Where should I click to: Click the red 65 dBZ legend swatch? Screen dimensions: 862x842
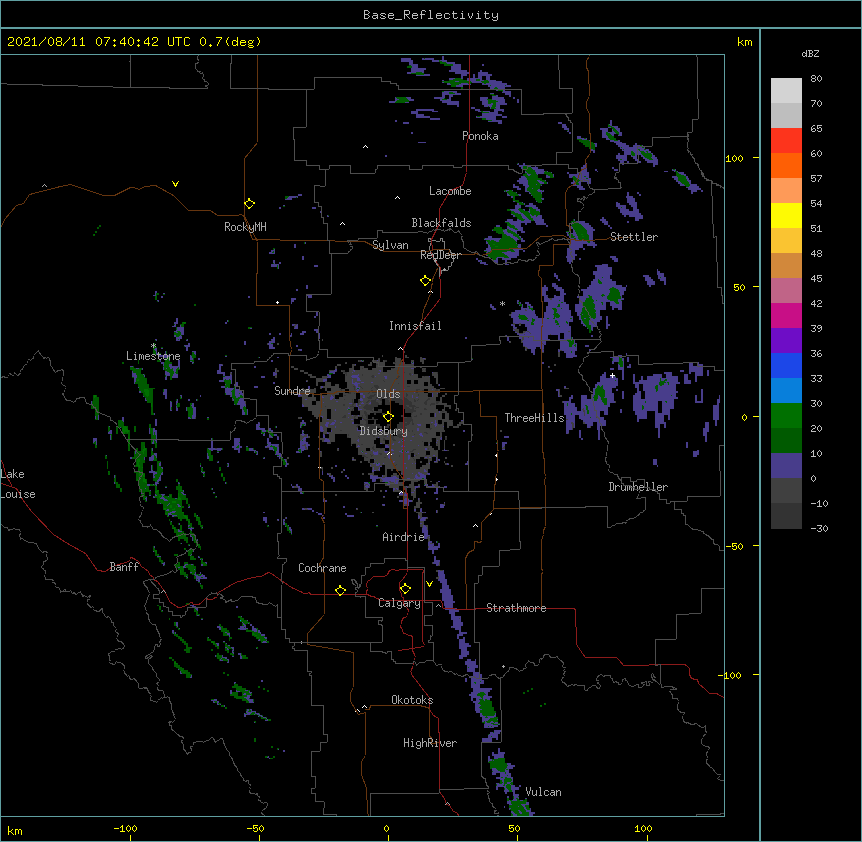pos(786,140)
